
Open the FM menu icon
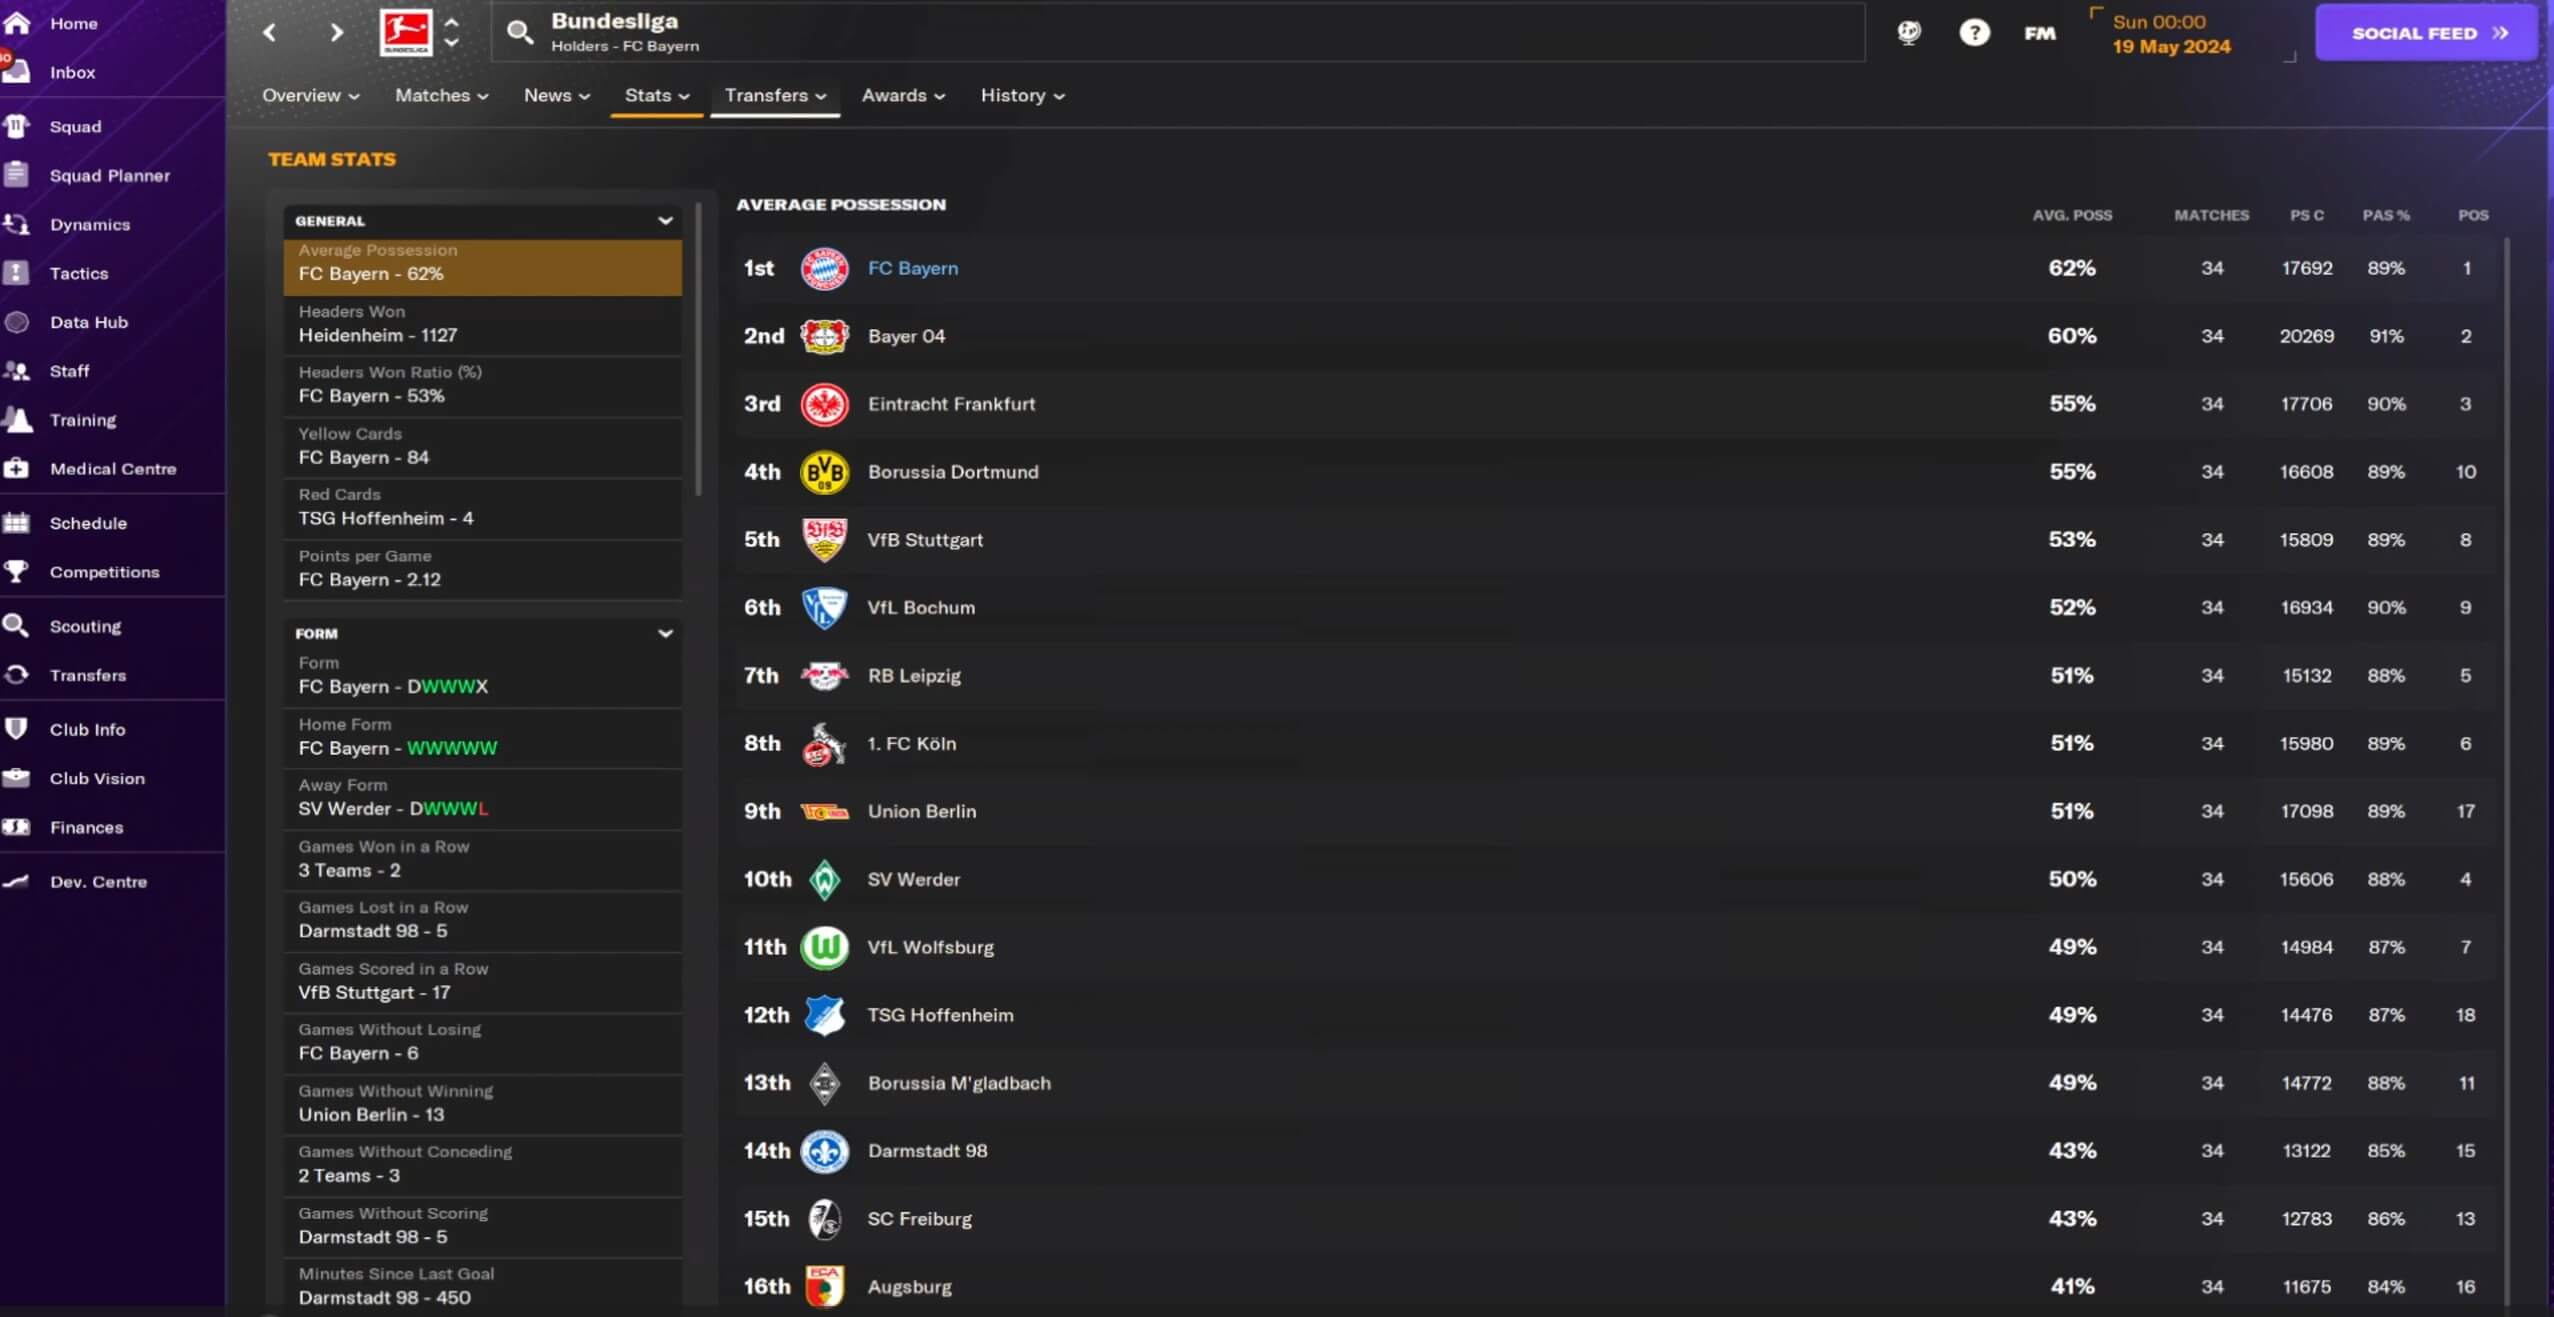click(2039, 33)
